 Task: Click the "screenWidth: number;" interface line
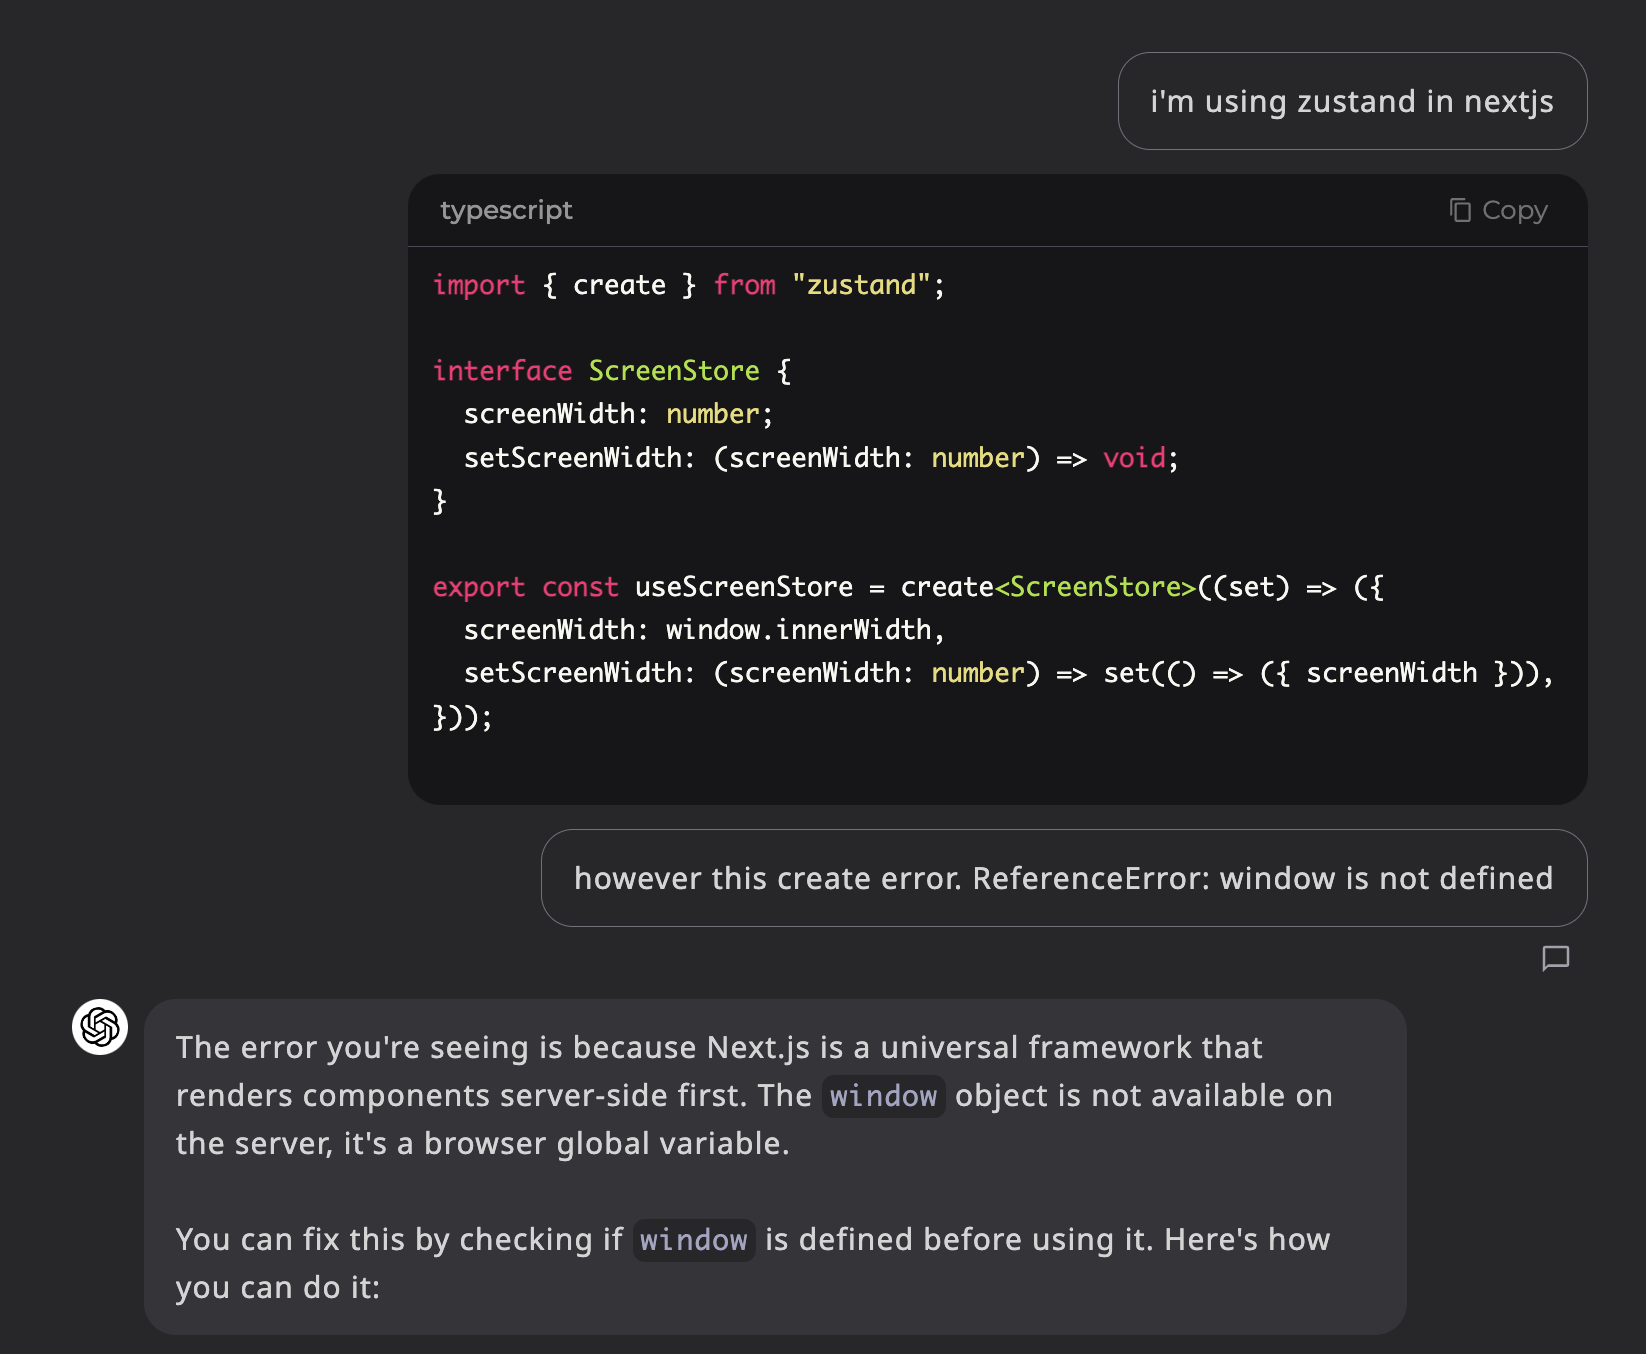click(618, 414)
